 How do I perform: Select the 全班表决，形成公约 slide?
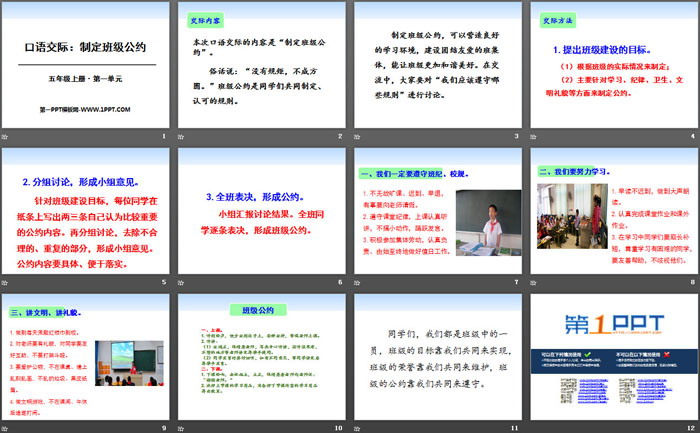[260, 211]
